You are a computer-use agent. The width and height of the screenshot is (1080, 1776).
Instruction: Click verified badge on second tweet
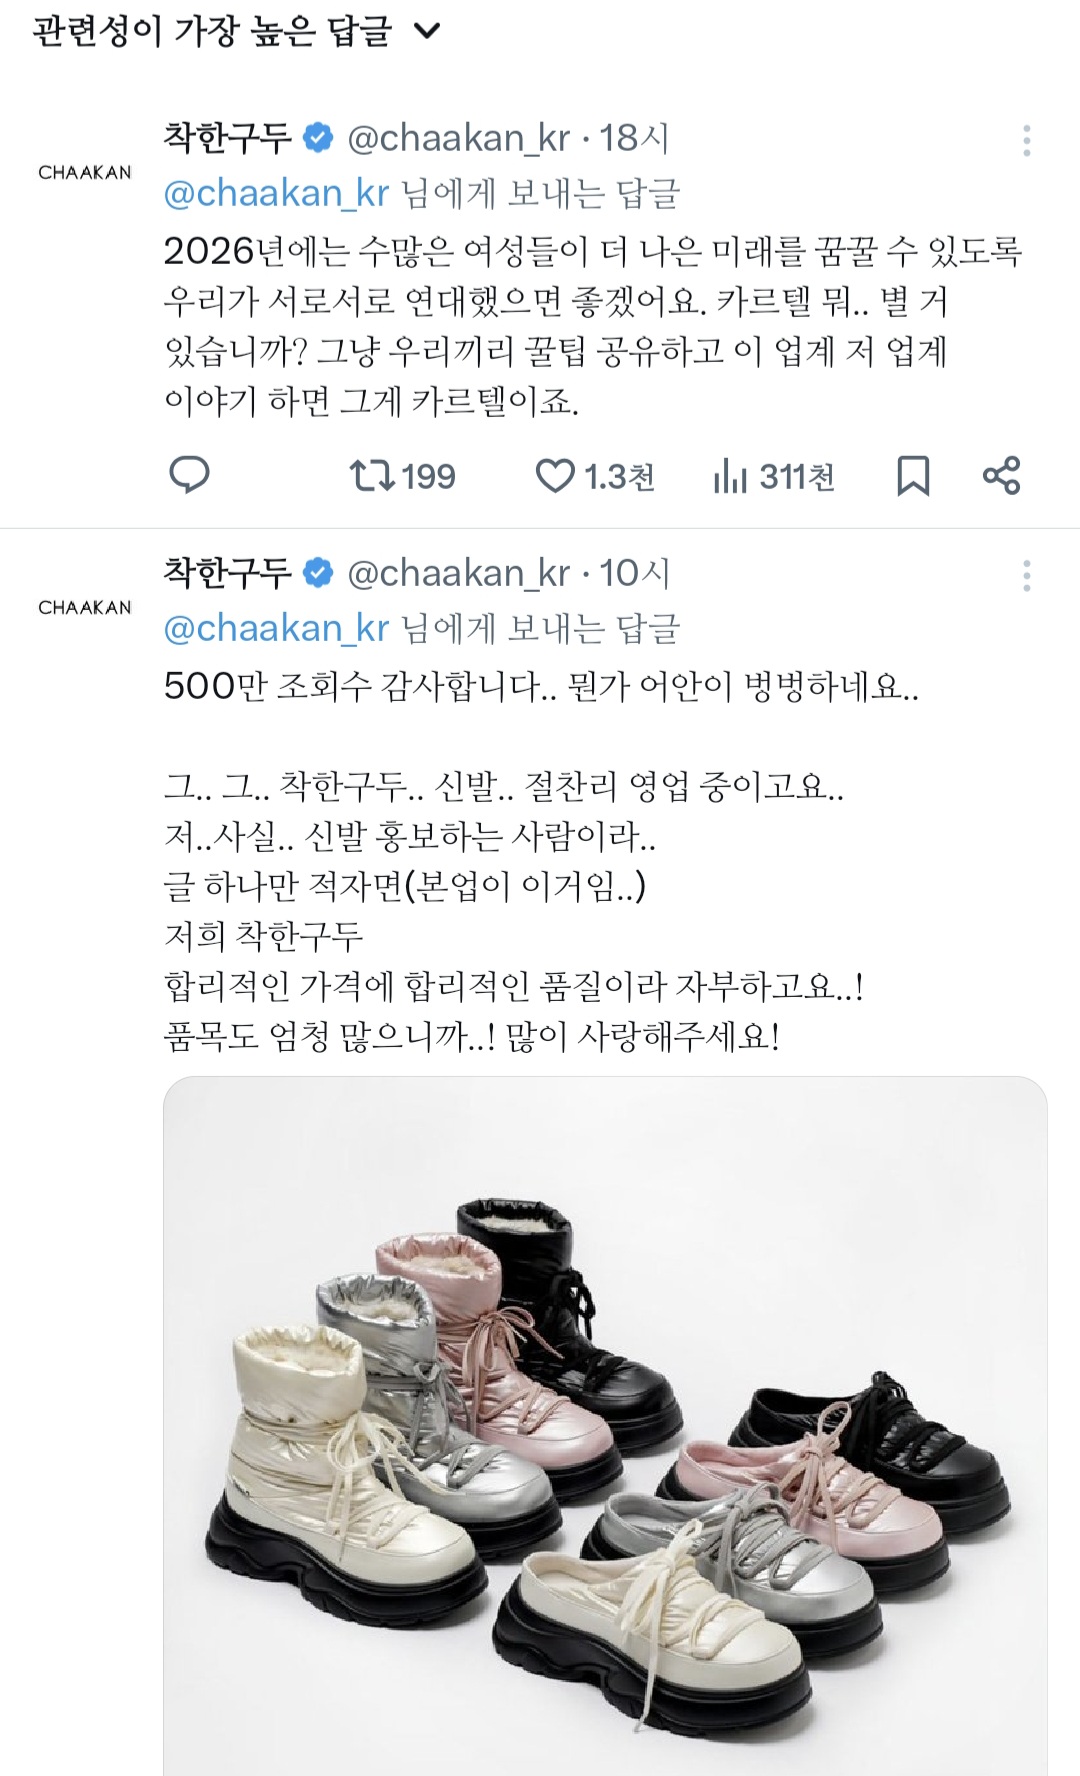pos(318,573)
